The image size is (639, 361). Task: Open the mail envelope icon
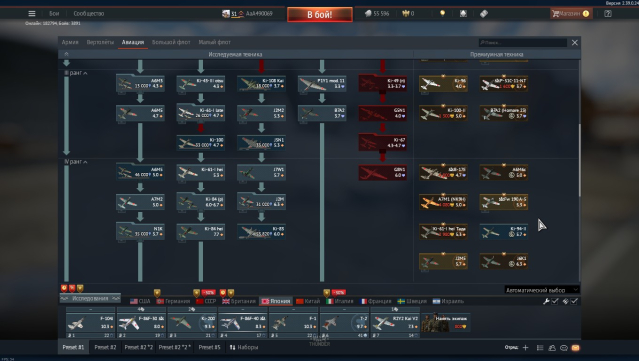575,348
